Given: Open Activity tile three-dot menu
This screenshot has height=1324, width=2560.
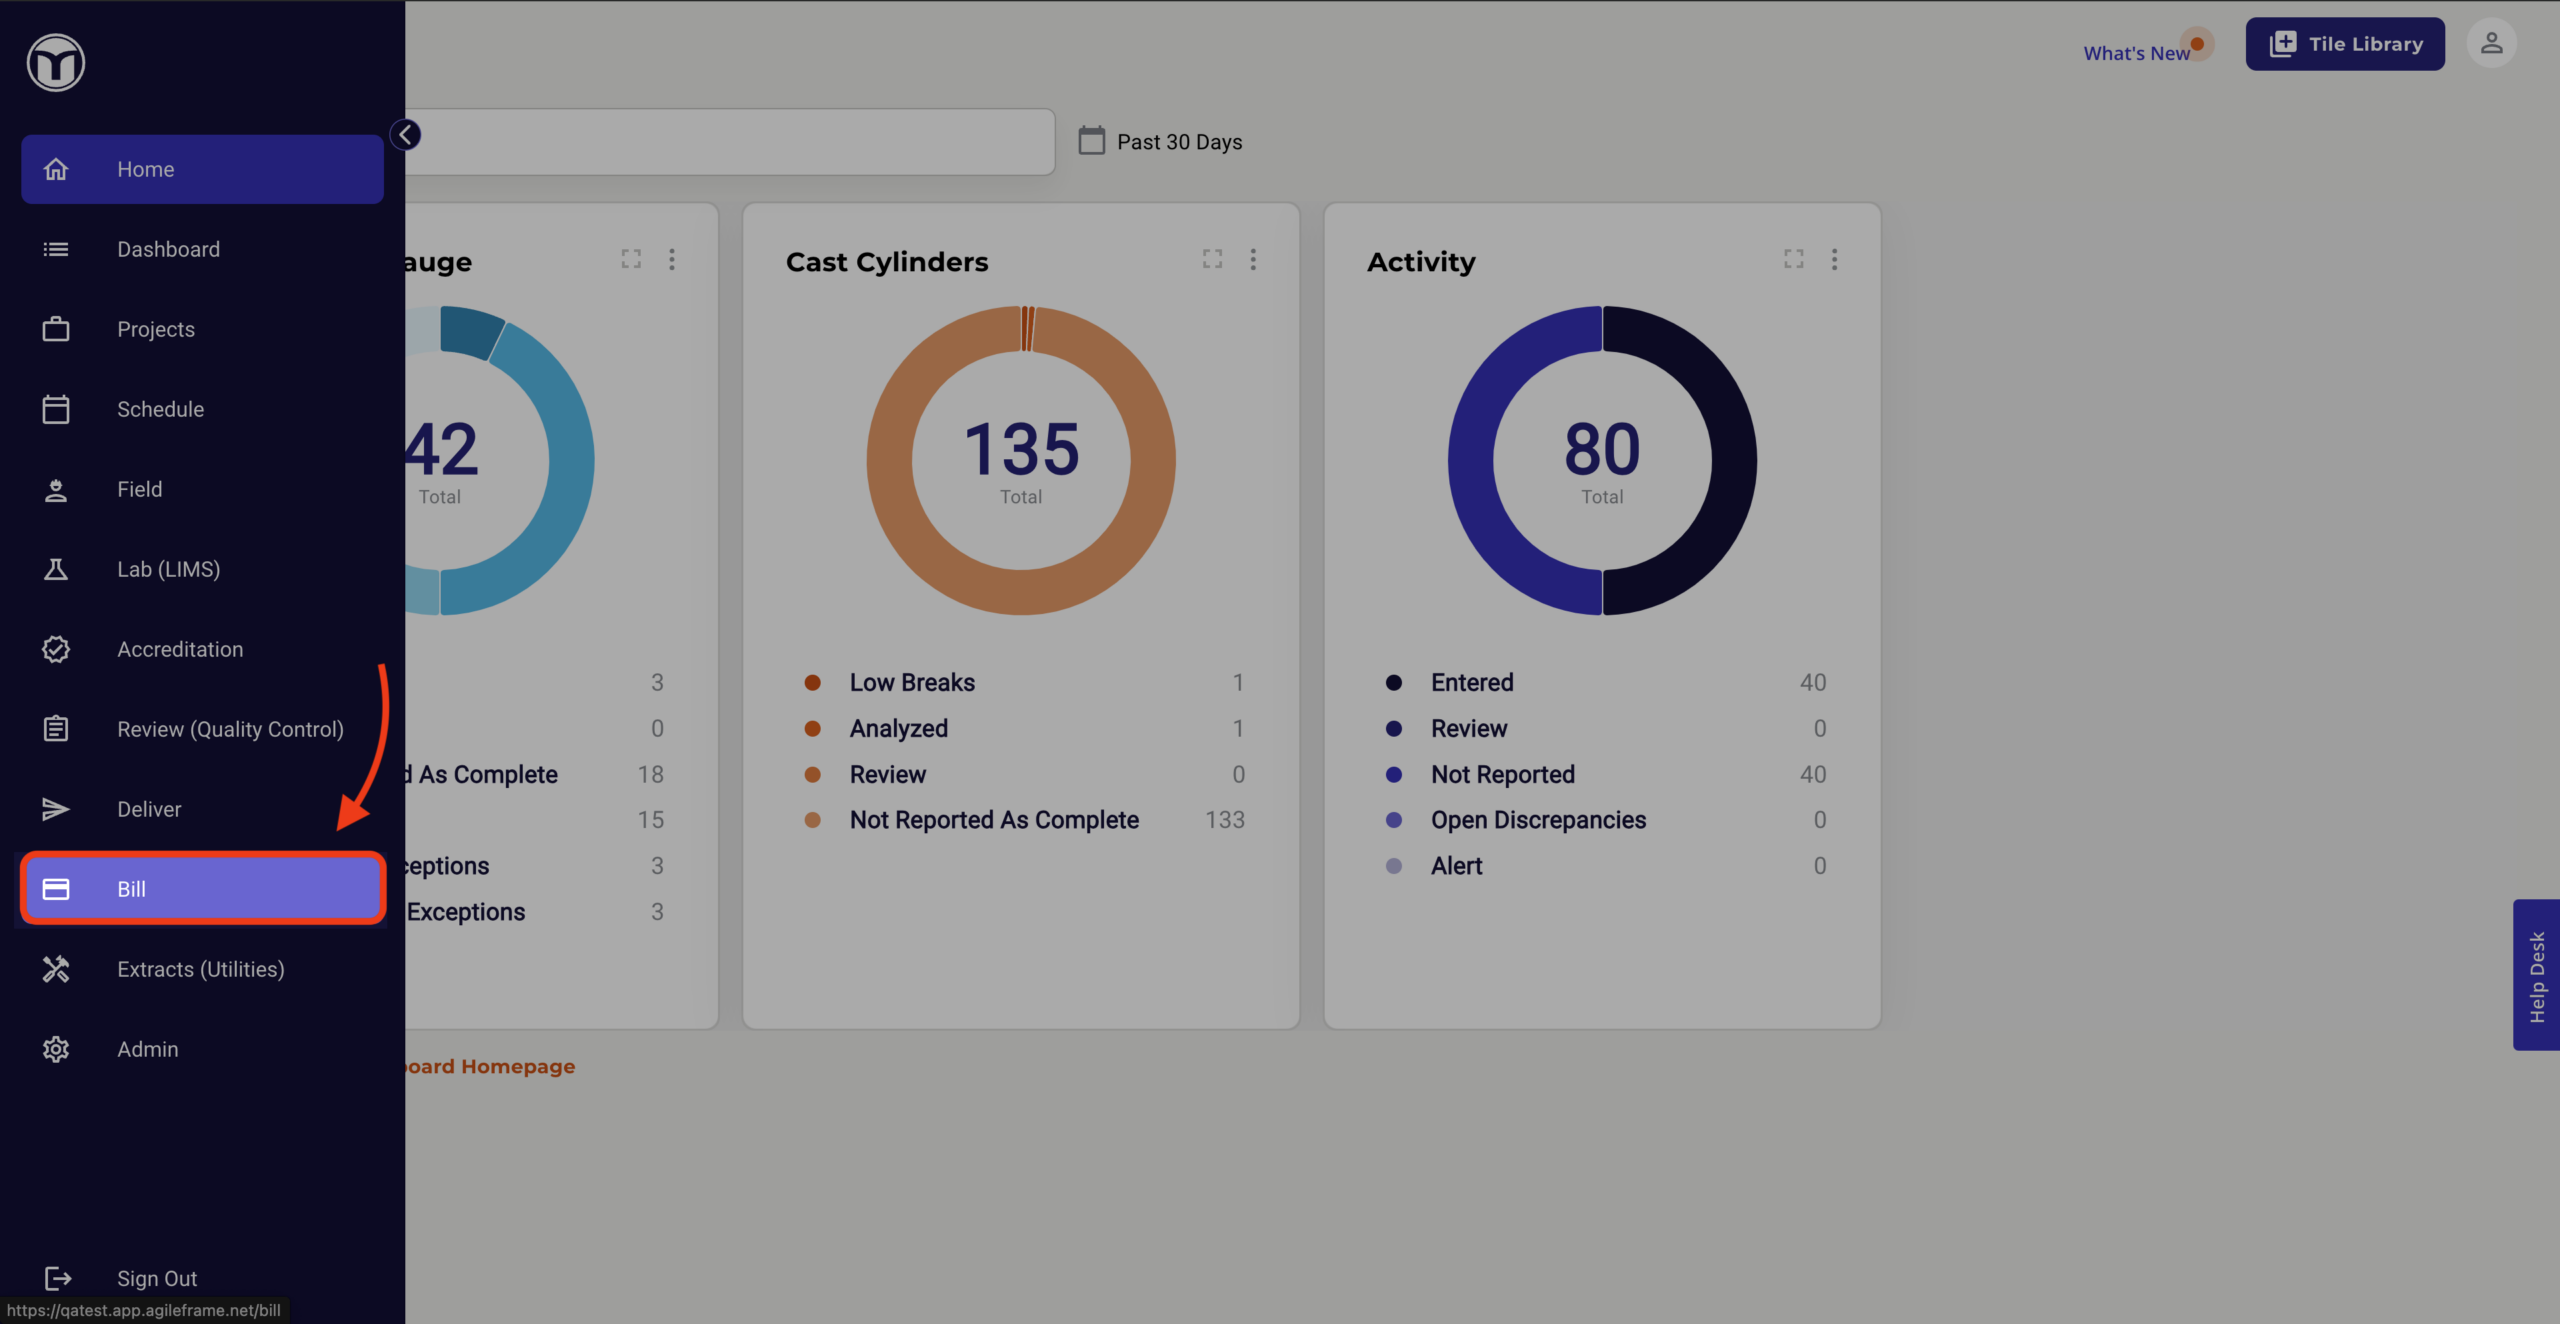Looking at the screenshot, I should [x=1834, y=260].
